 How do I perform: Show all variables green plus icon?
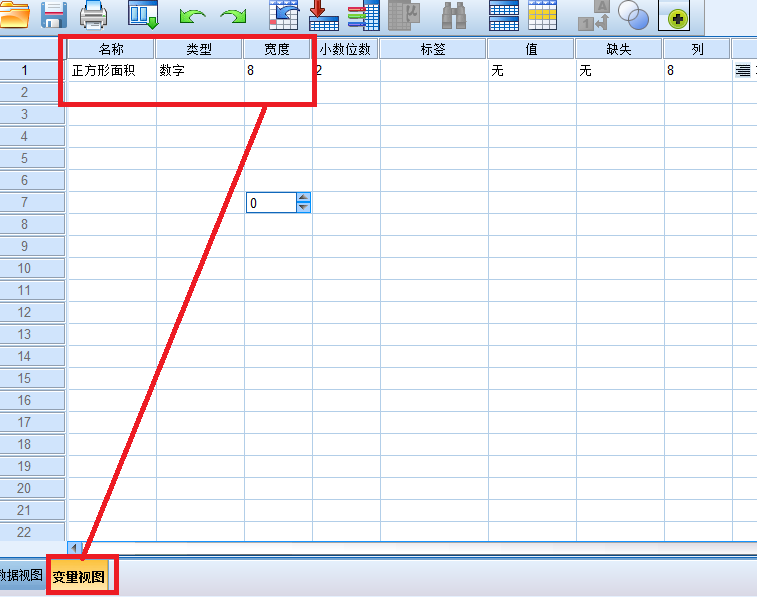pyautogui.click(x=674, y=15)
